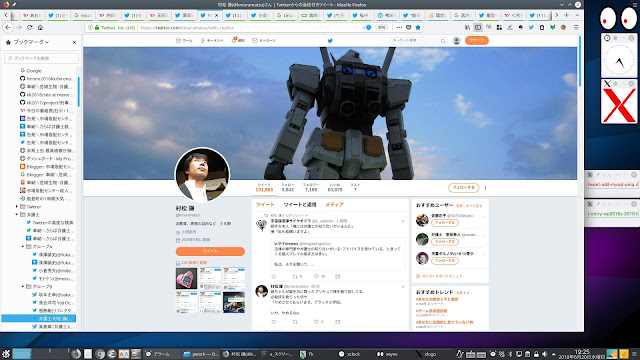Click the Twitter bird logo in the top navigation
This screenshot has width=640, height=360.
[x=330, y=40]
